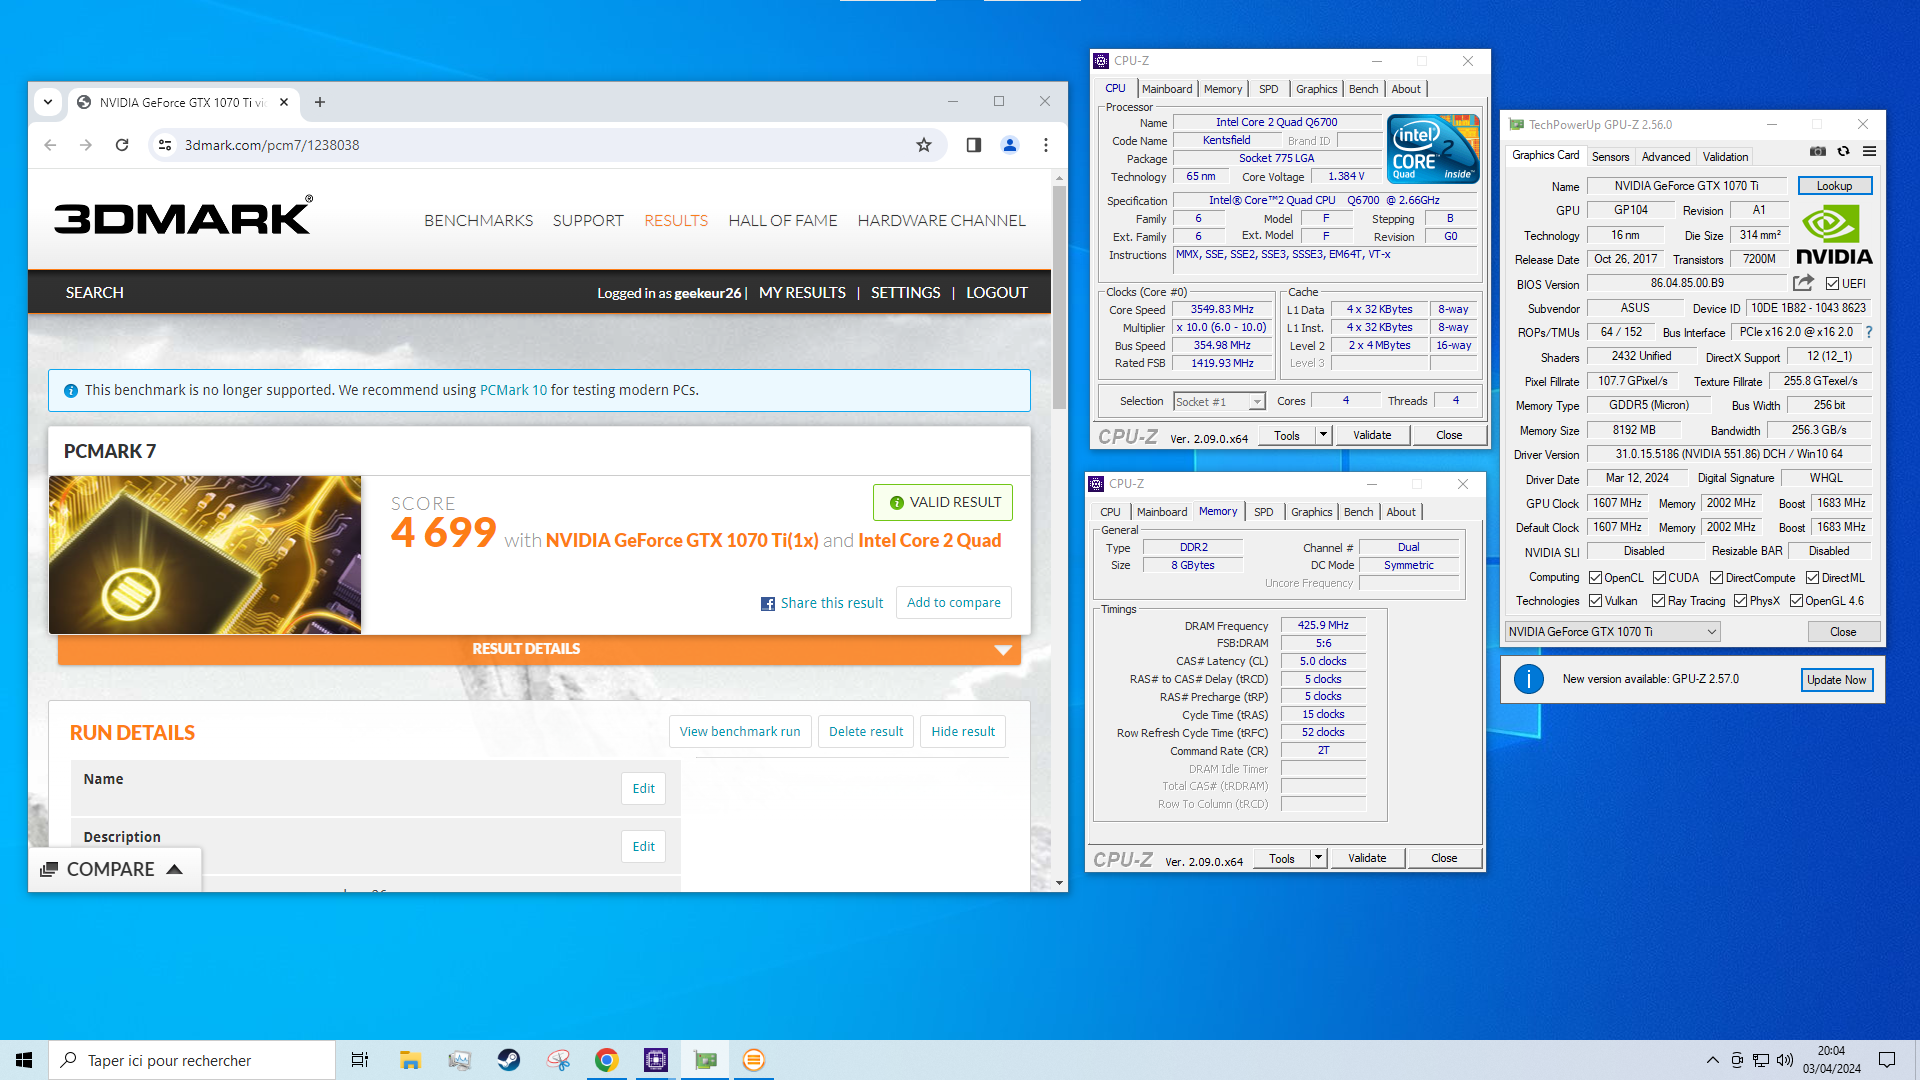This screenshot has width=1920, height=1080.
Task: Click Edit next to Name field
Action: click(x=643, y=789)
